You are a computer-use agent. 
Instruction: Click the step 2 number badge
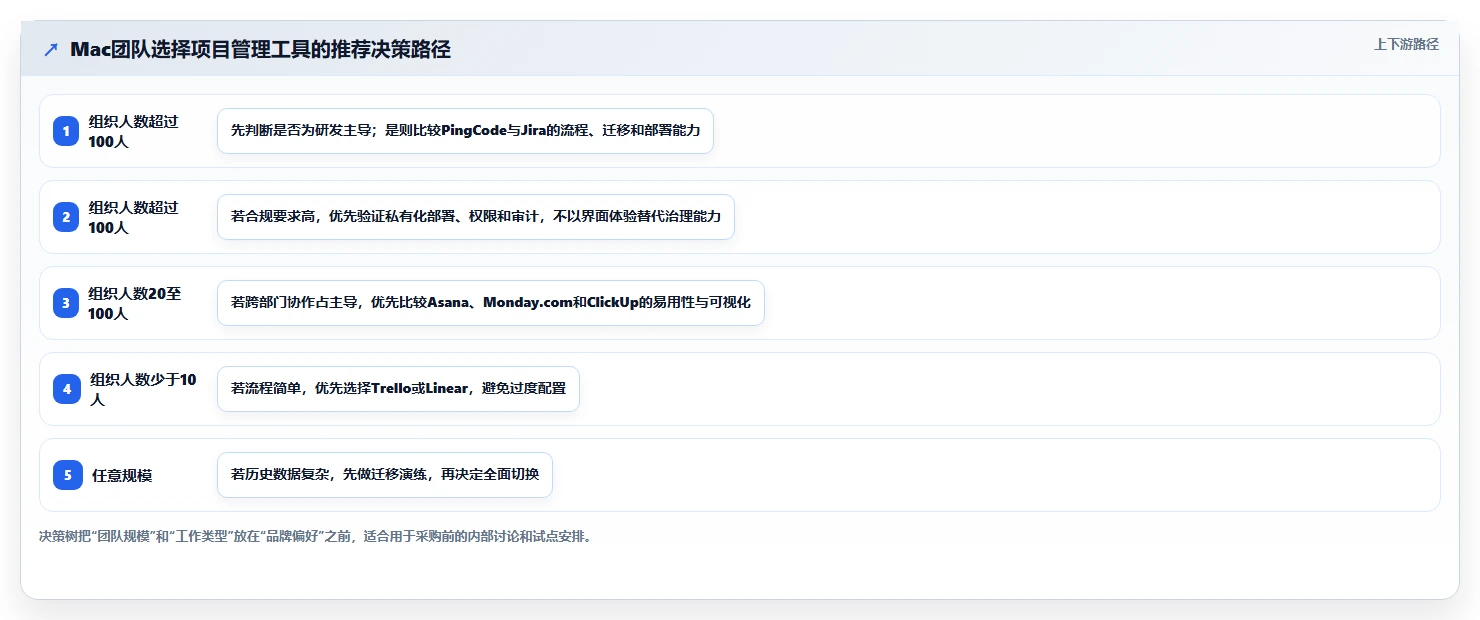pos(66,217)
